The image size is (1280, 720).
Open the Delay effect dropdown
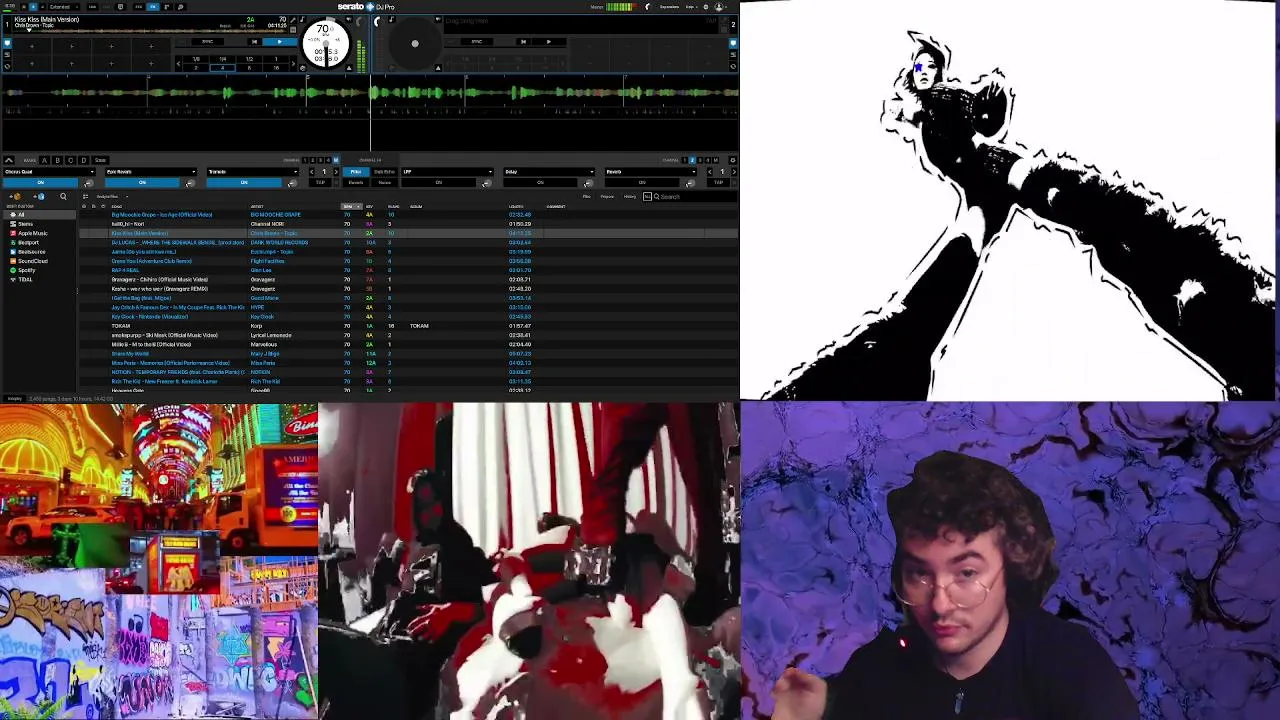click(x=550, y=172)
